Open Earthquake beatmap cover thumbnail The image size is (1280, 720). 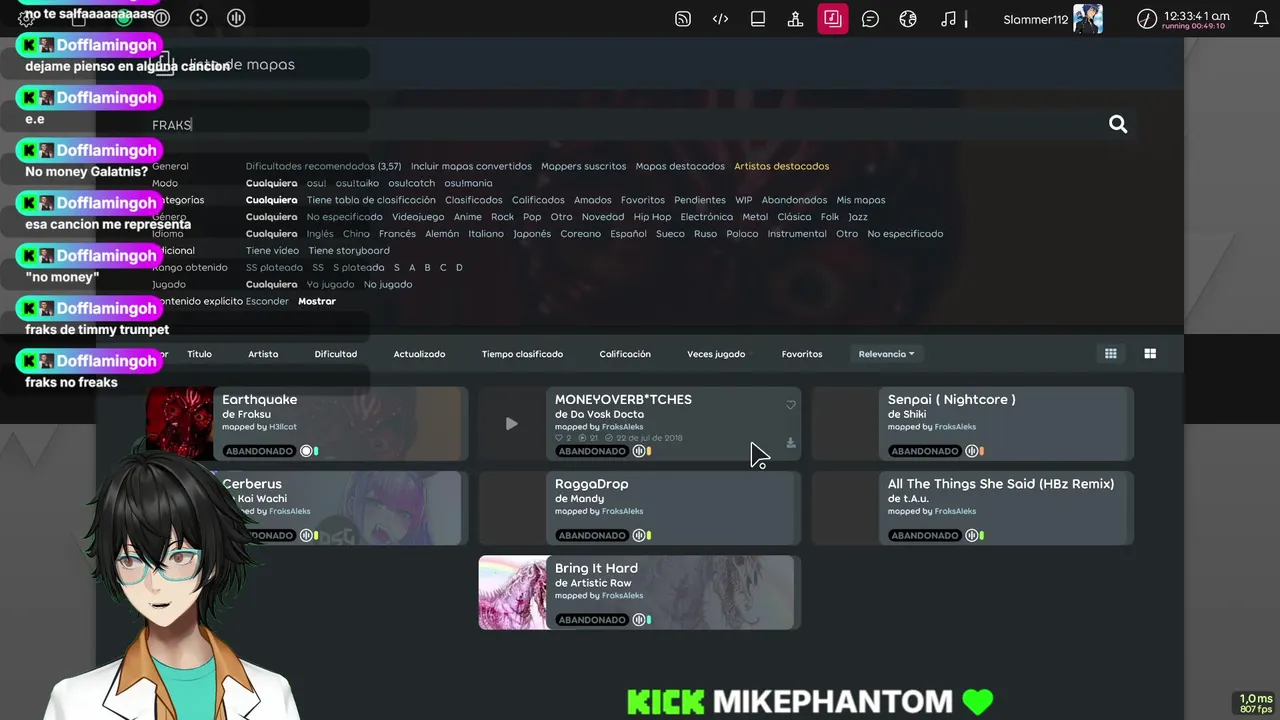[x=181, y=423]
